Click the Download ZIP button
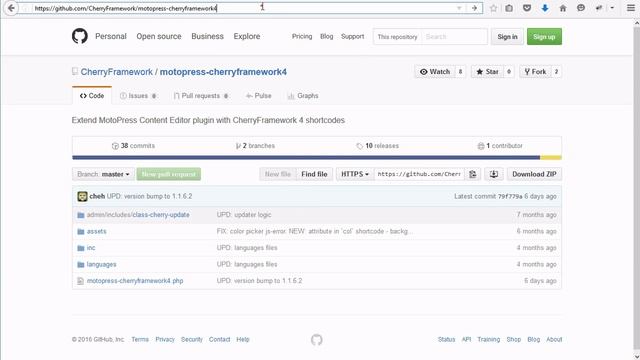Image resolution: width=640 pixels, height=360 pixels. coord(534,174)
